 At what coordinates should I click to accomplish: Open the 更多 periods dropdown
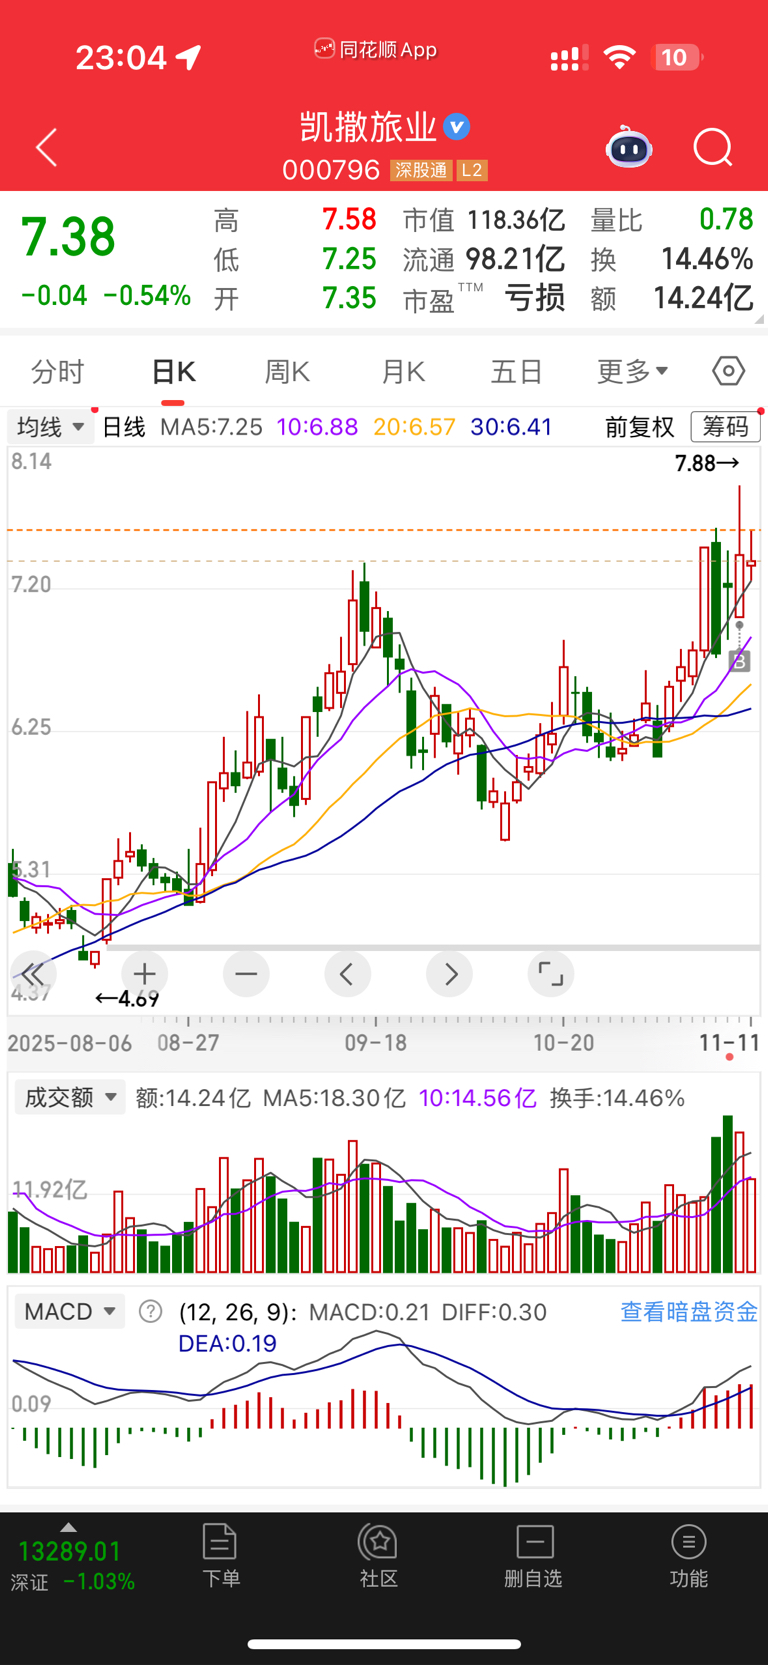tap(633, 372)
